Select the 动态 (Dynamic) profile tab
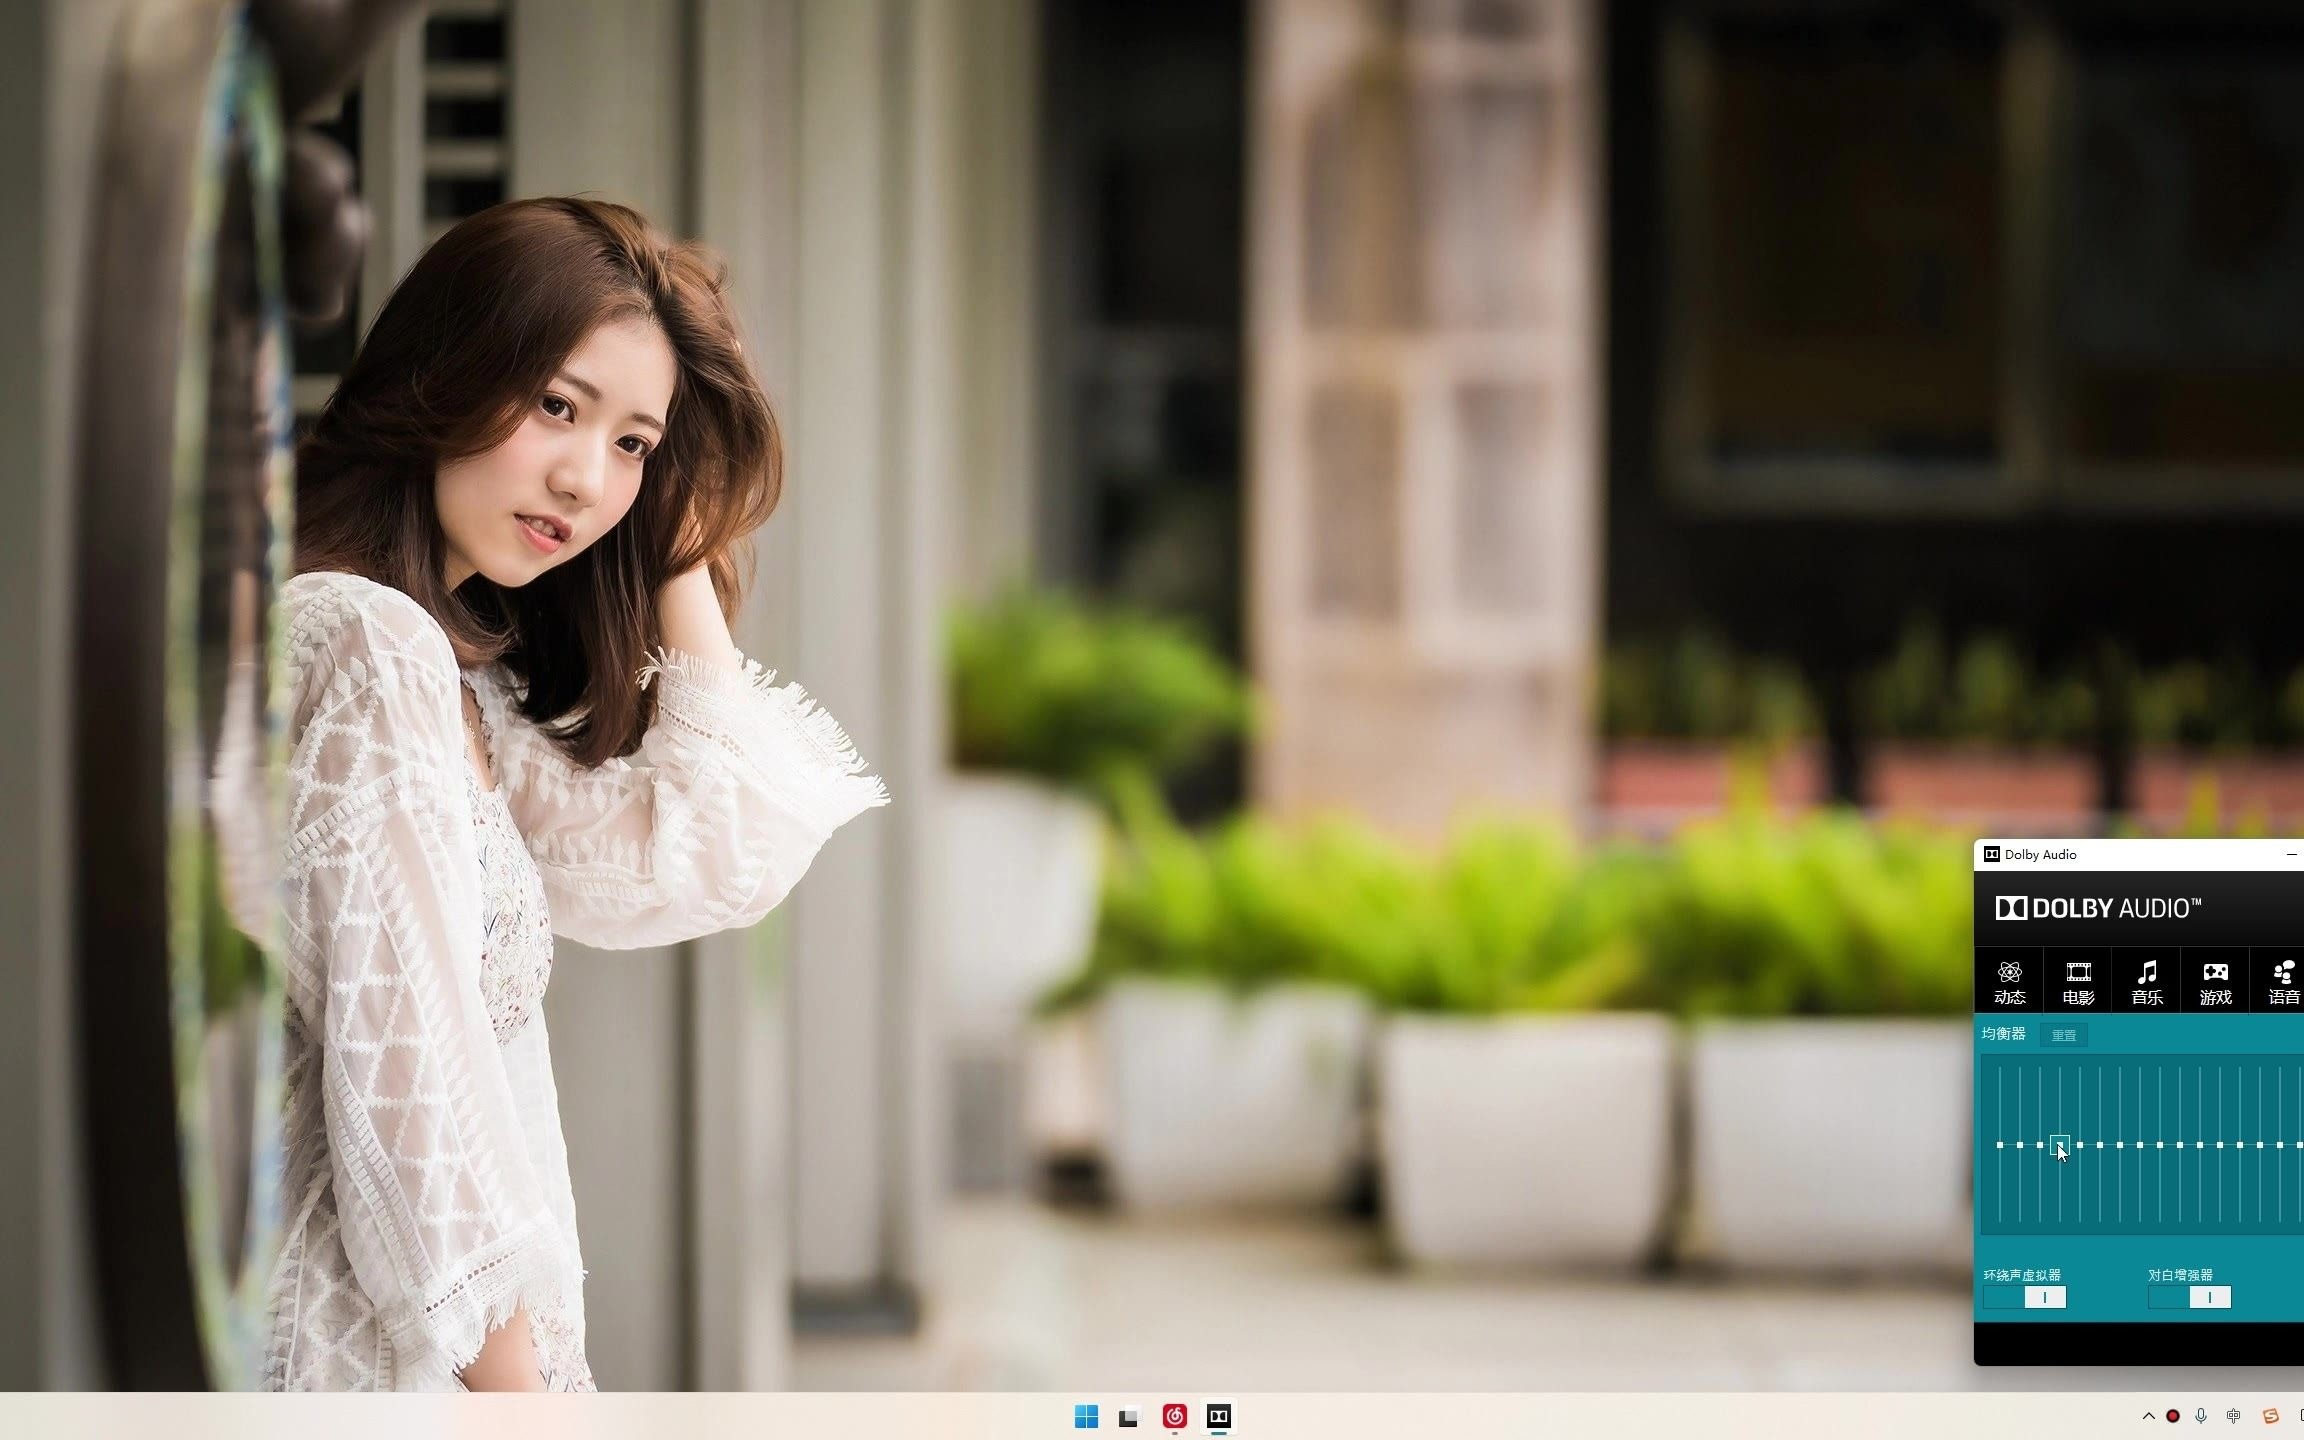 point(2009,980)
